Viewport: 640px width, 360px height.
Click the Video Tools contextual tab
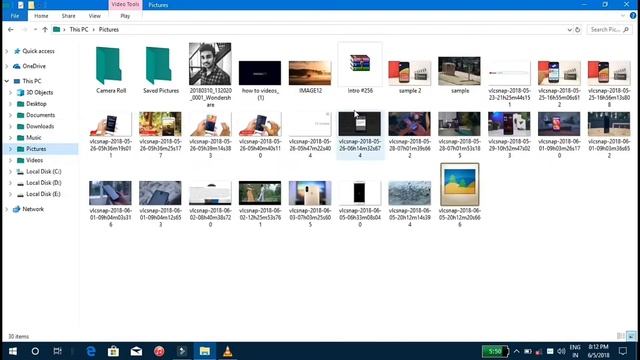pyautogui.click(x=125, y=4)
